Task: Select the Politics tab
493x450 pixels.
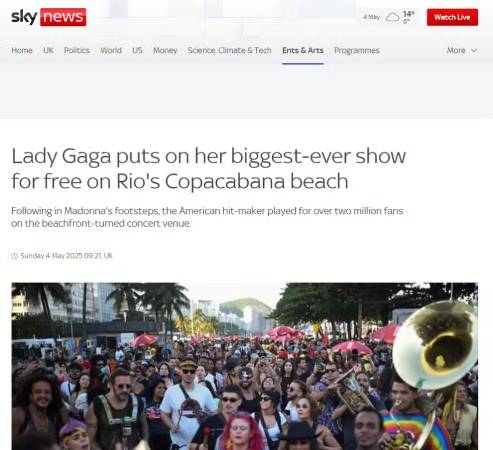Action: click(77, 50)
